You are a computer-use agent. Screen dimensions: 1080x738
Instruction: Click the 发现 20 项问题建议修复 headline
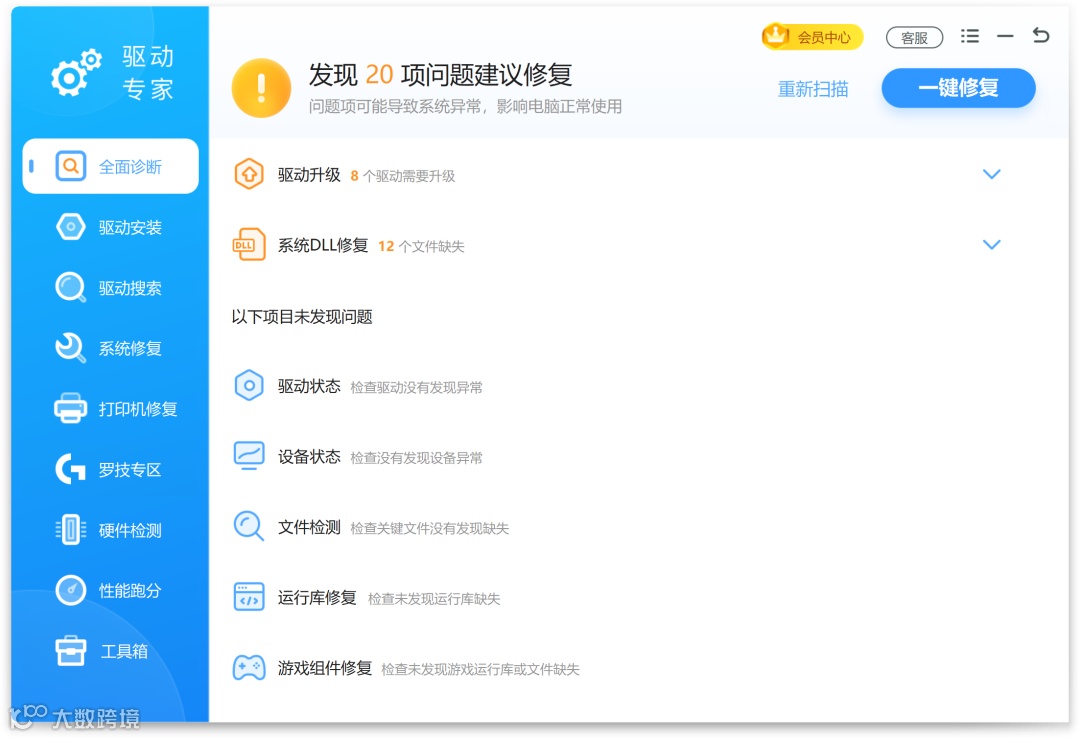441,74
